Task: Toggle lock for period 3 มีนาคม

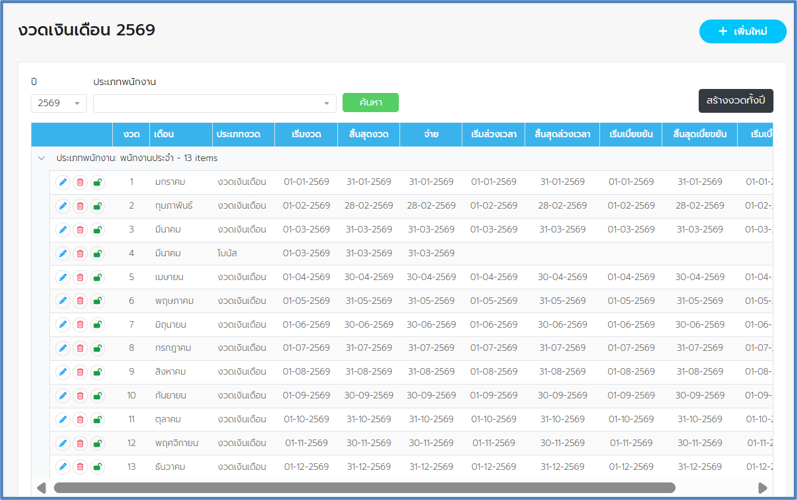Action: 98,230
